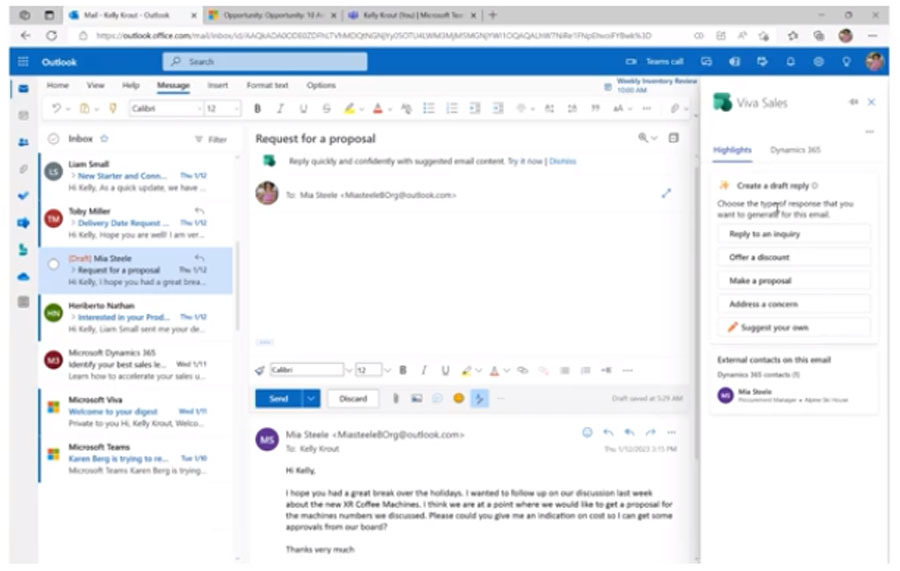Open the Insert ribbon tab
The image size is (900, 571).
pyautogui.click(x=218, y=85)
